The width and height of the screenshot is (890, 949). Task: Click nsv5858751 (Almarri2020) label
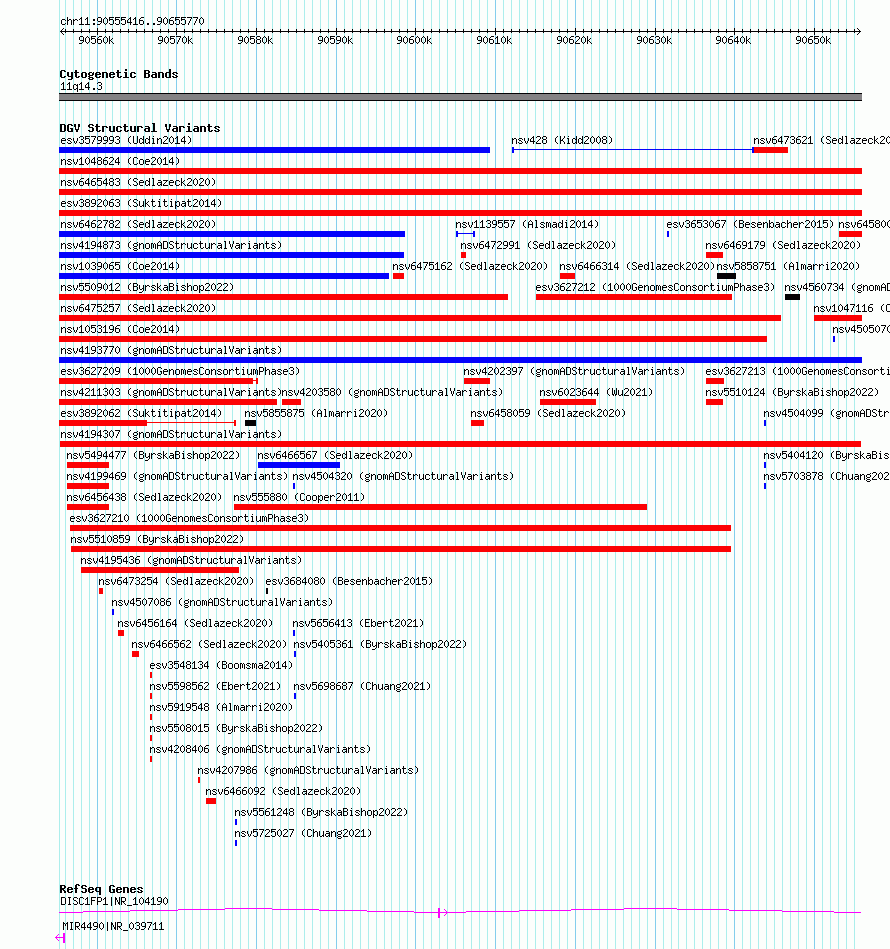click(x=788, y=266)
